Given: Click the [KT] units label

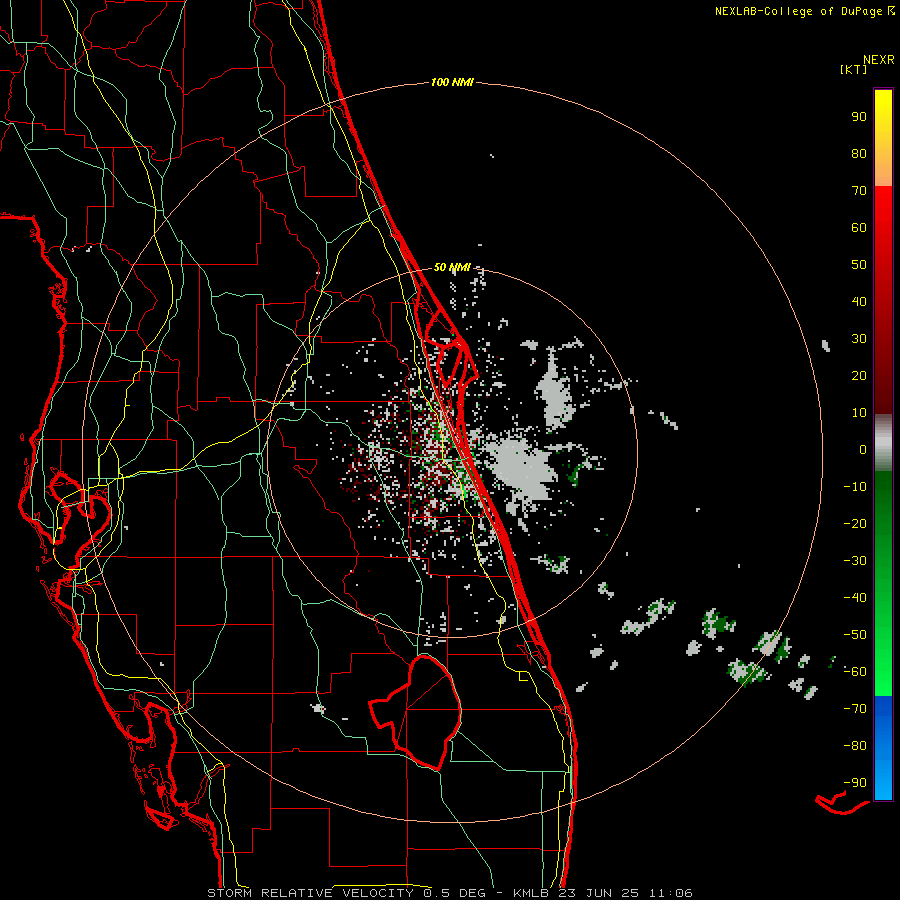Looking at the screenshot, I should 853,69.
